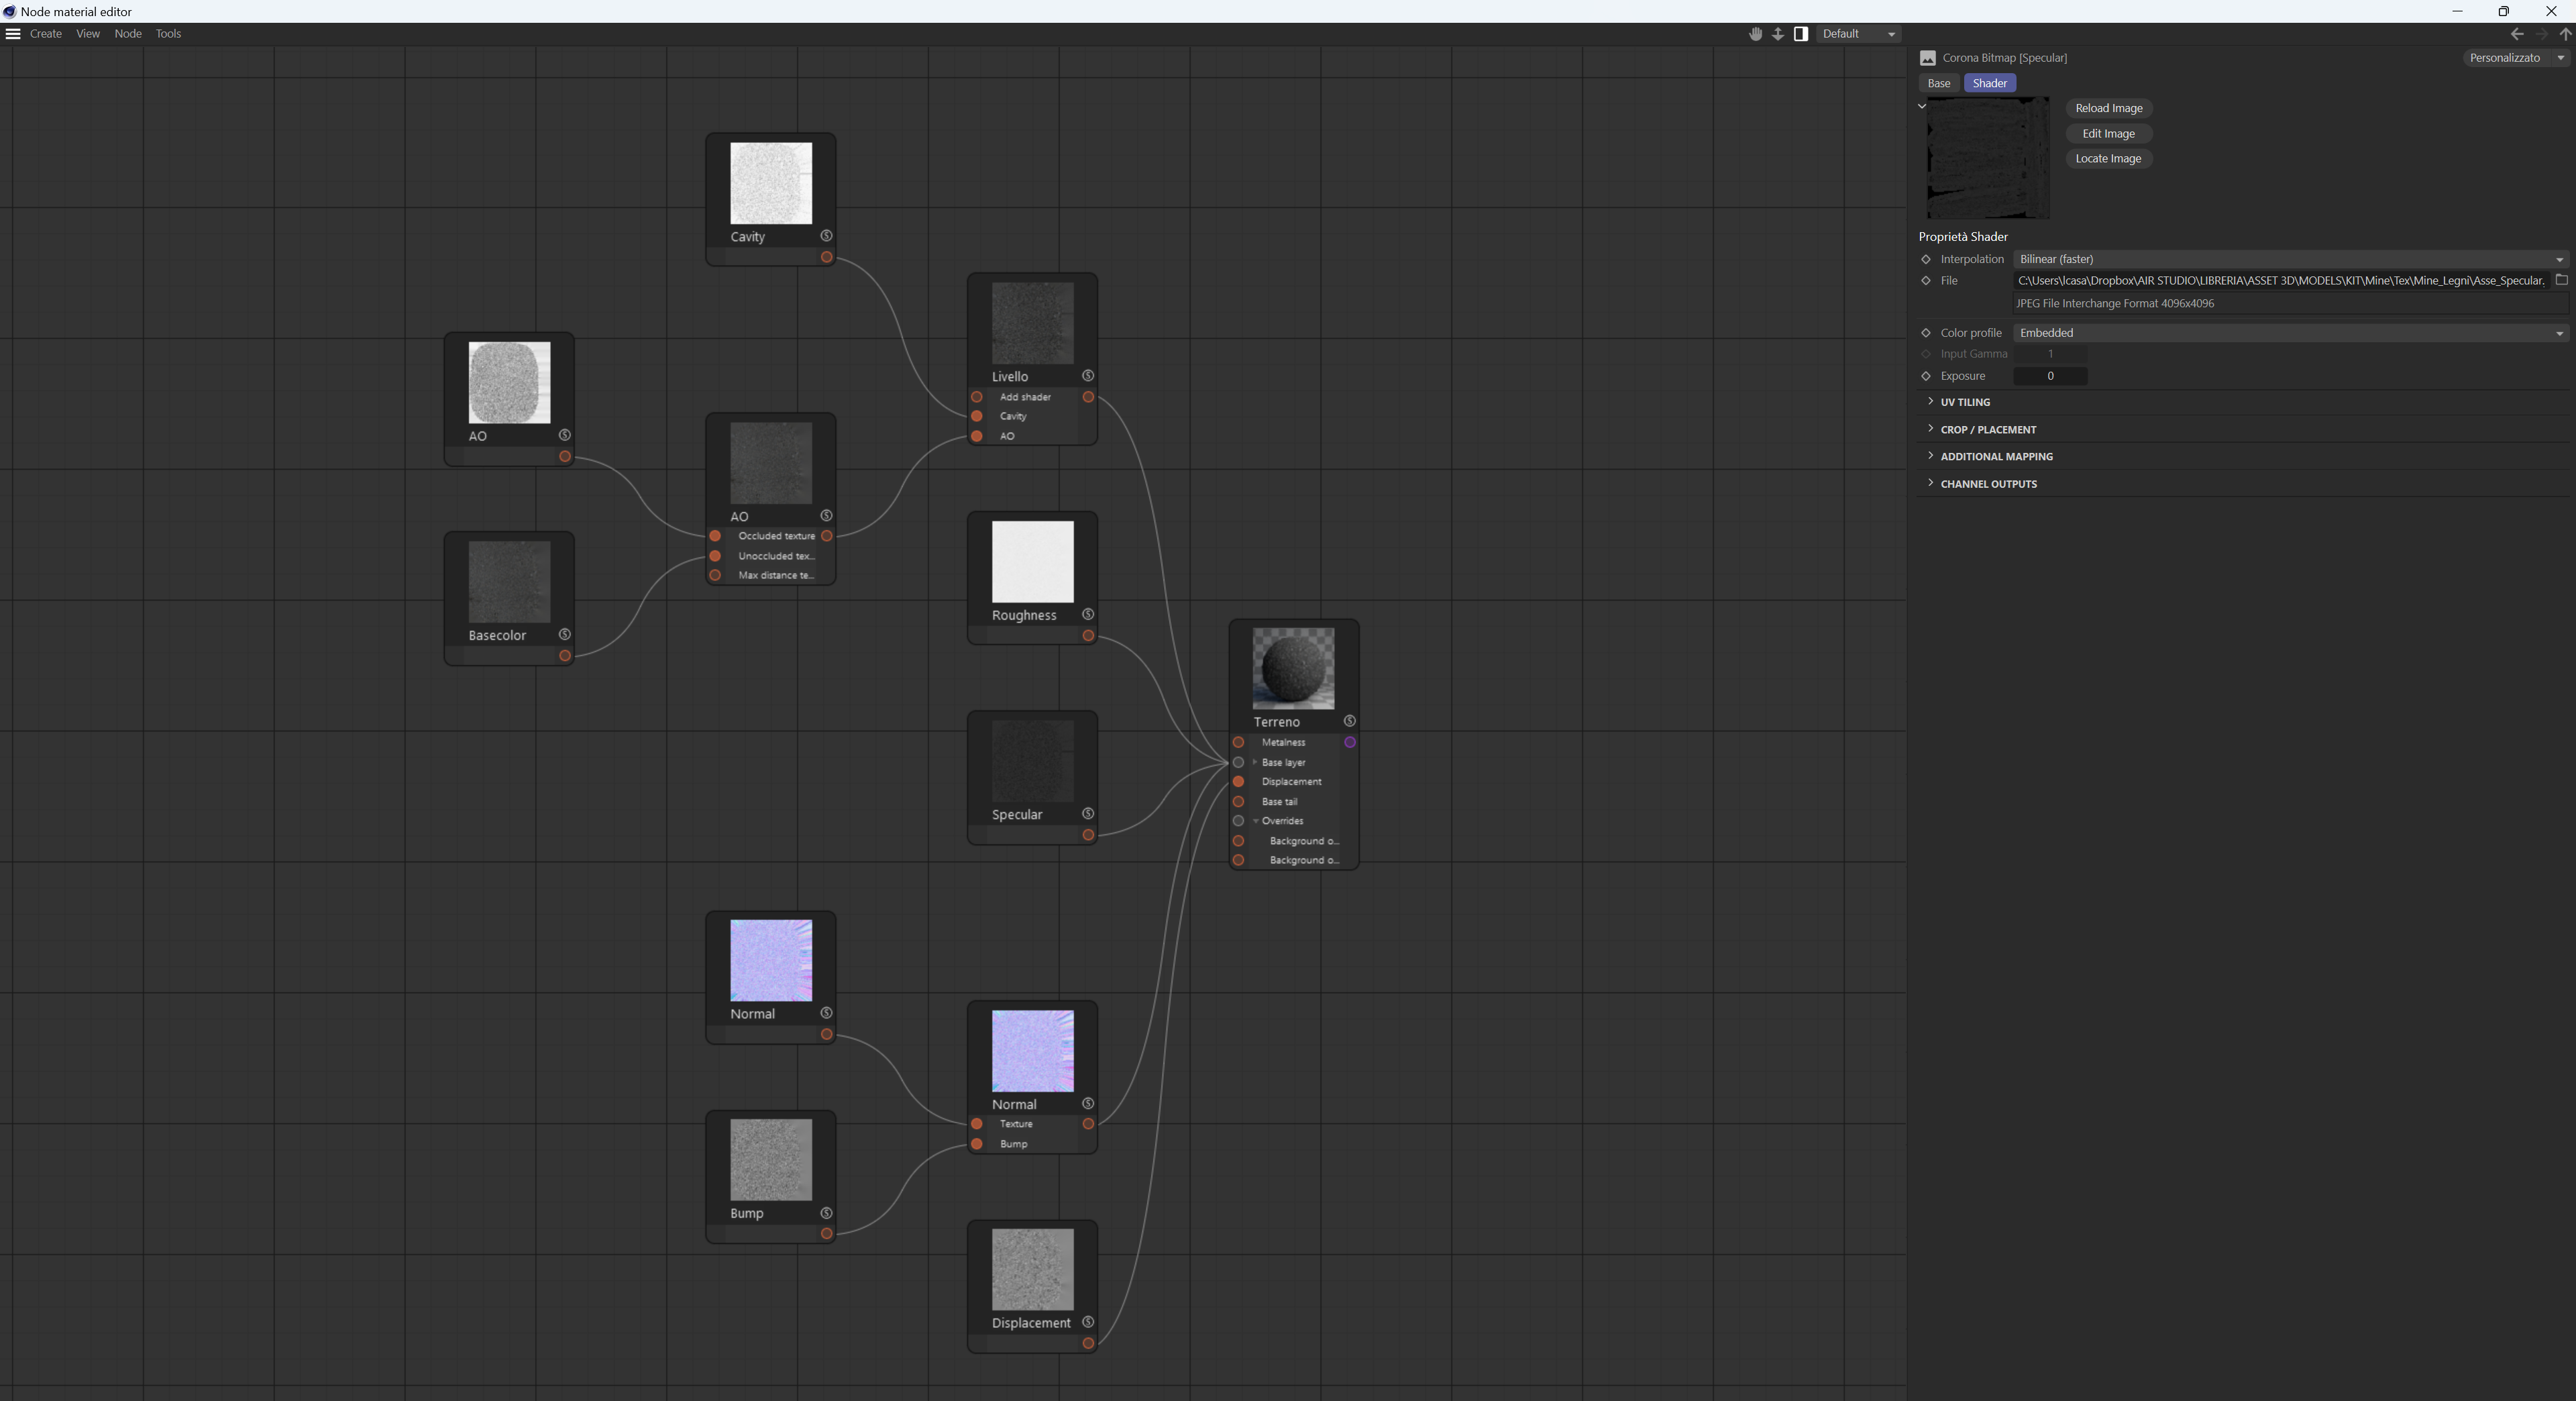The image size is (2576, 1401).
Task: Click the back arrow in attribute panel
Action: coord(2517,34)
